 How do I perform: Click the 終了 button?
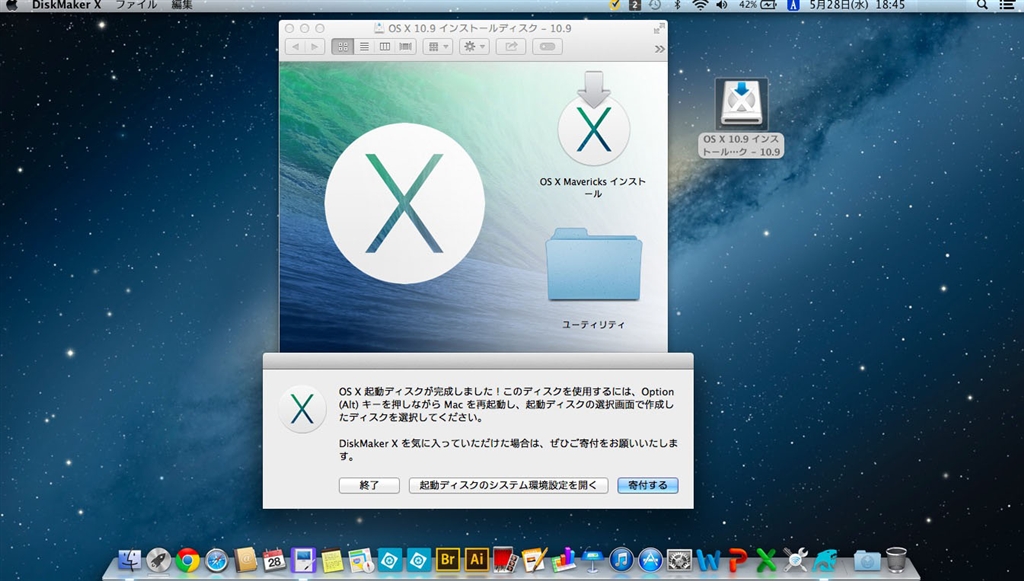click(369, 485)
